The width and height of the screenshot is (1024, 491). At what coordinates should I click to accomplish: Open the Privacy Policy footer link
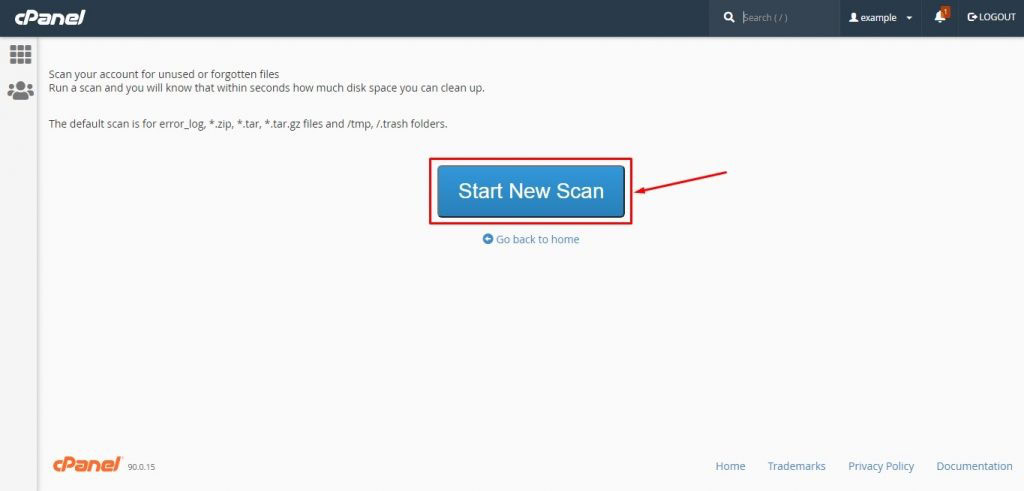[881, 466]
